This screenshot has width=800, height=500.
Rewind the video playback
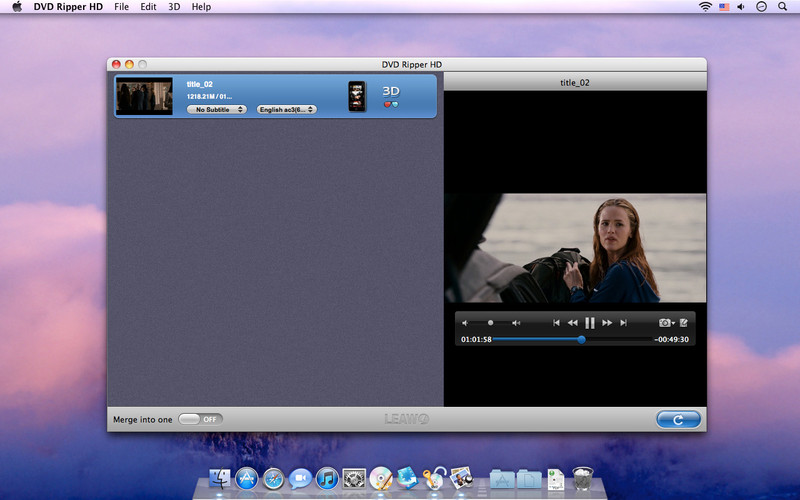573,323
